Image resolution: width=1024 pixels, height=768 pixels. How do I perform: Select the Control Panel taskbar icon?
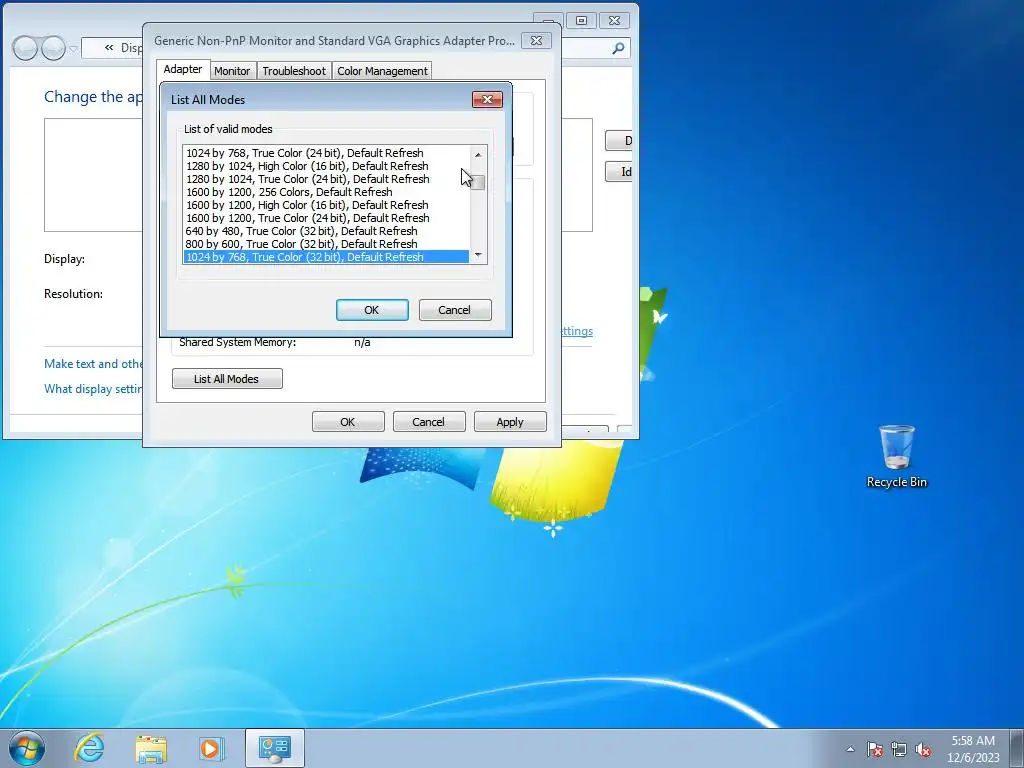(274, 748)
